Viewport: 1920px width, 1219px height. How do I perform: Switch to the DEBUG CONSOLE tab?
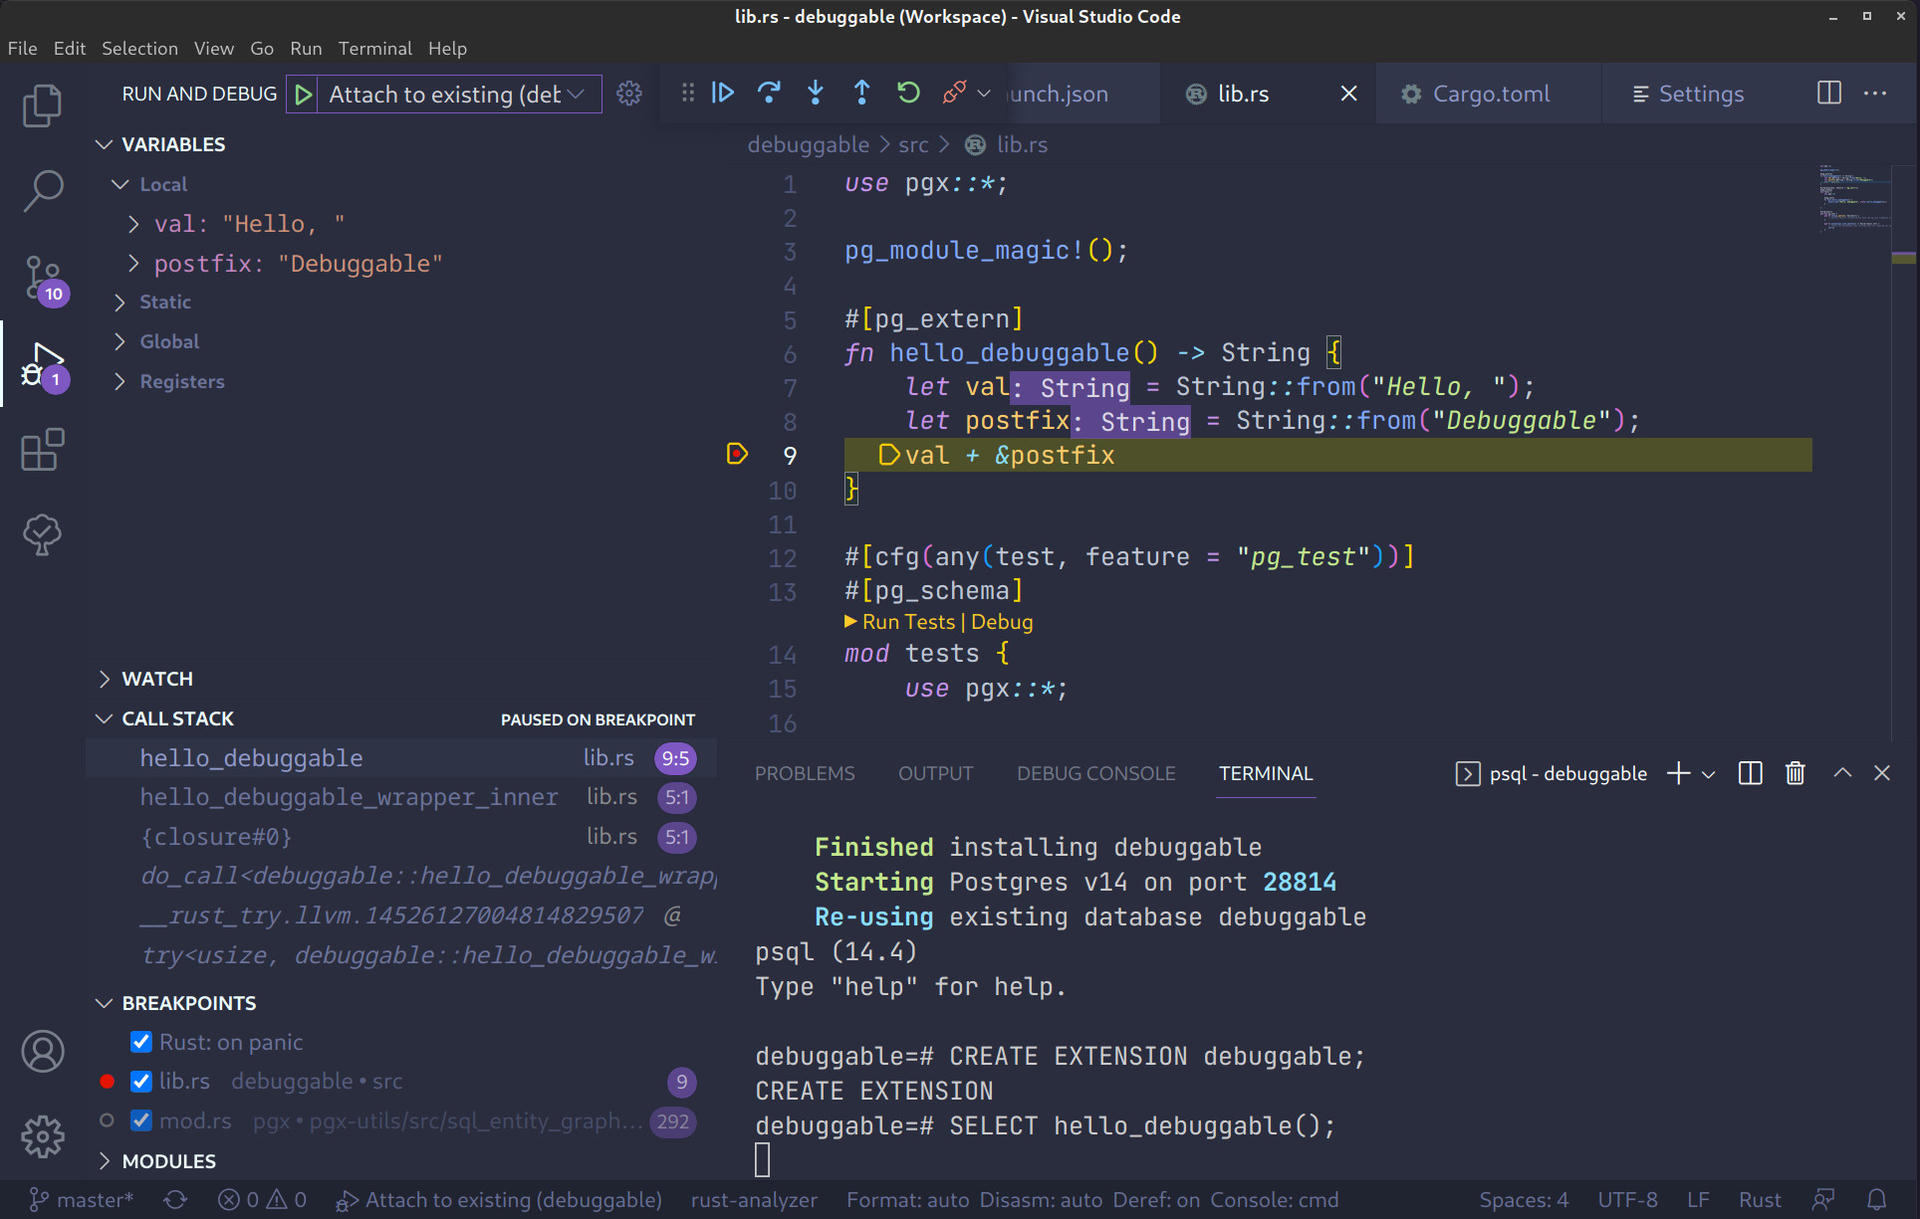(1096, 773)
